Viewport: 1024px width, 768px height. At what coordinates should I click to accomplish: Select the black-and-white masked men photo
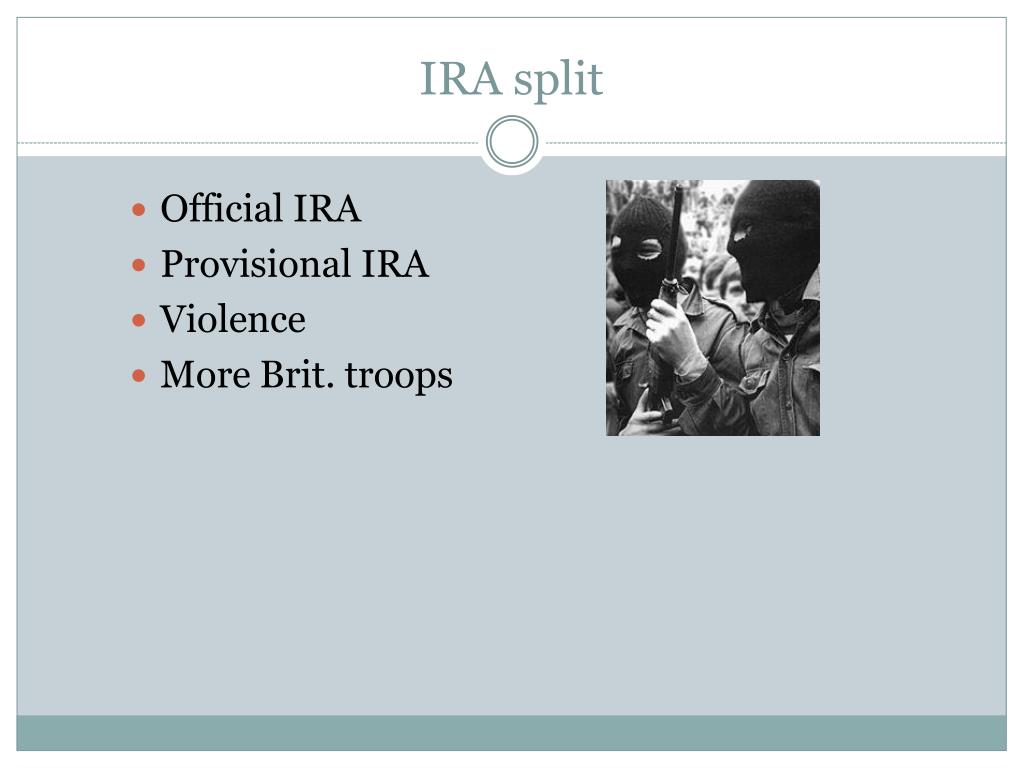pos(712,308)
